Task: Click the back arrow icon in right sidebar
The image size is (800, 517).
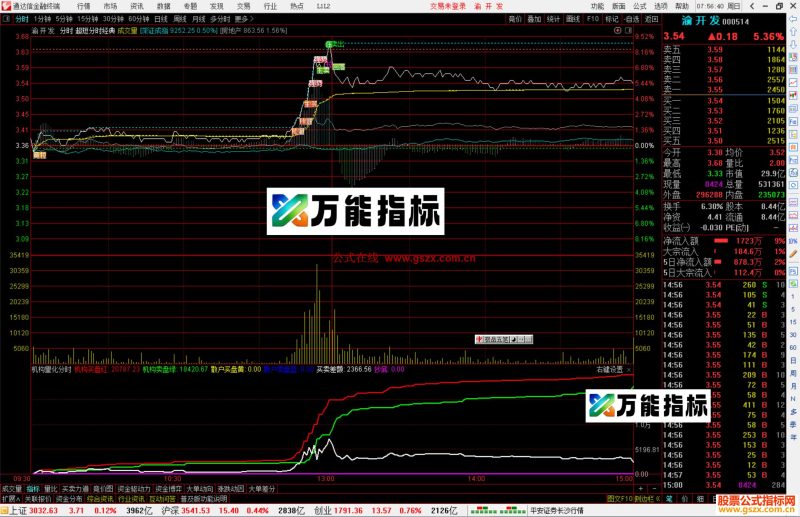Action: [793, 19]
